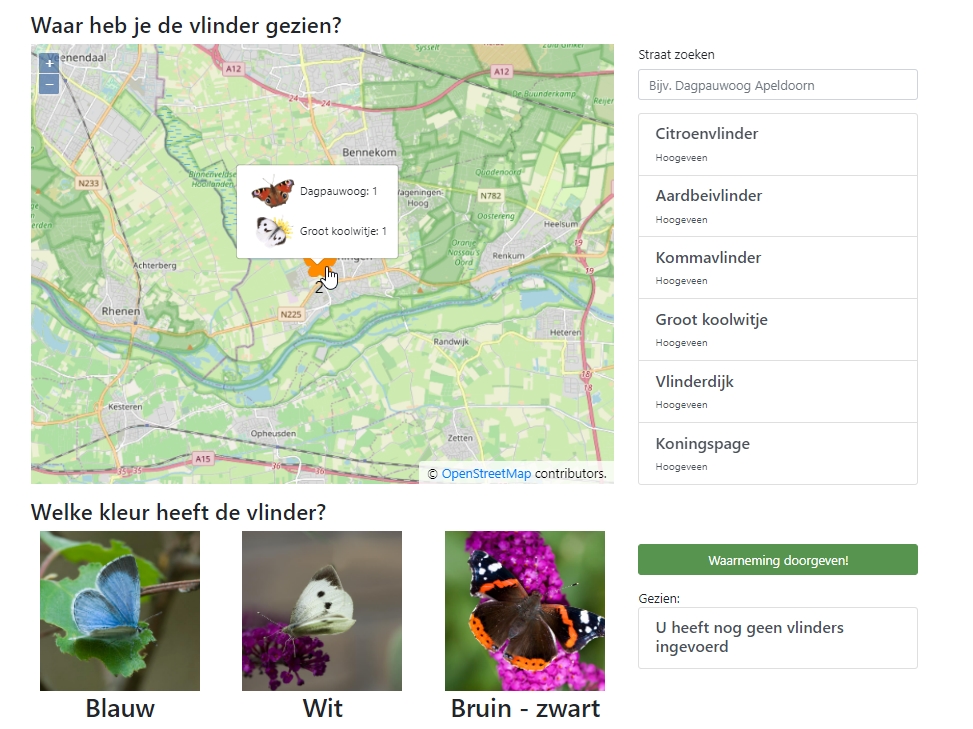Click the Straat zoeken search field

778,85
